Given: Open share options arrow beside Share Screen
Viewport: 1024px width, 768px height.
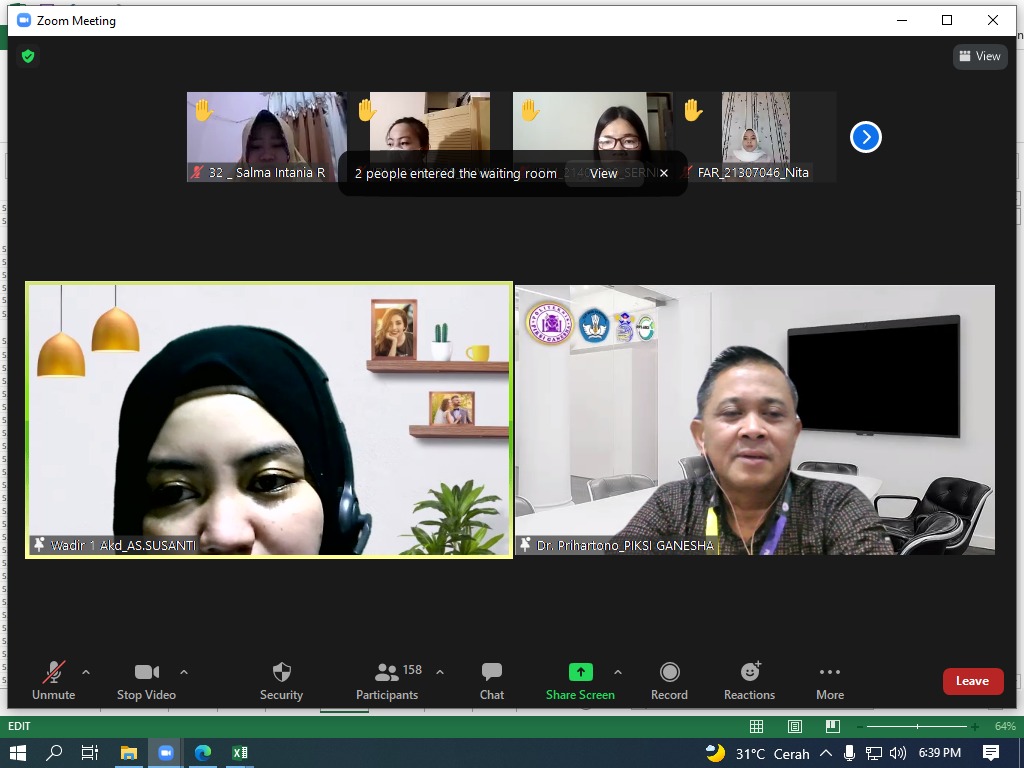Looking at the screenshot, I should pos(618,672).
